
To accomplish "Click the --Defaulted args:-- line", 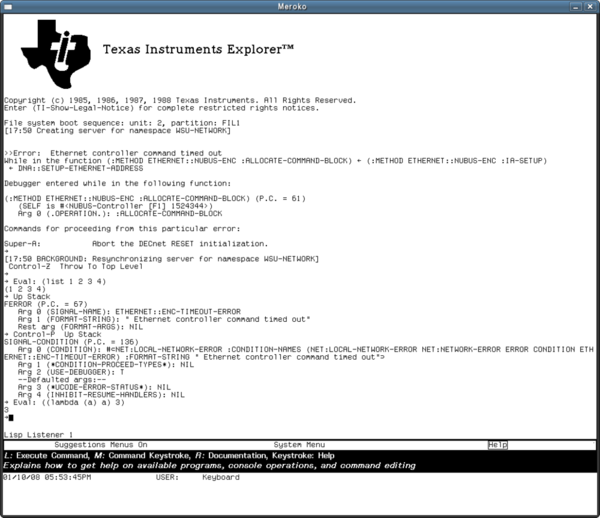I will (x=62, y=380).
